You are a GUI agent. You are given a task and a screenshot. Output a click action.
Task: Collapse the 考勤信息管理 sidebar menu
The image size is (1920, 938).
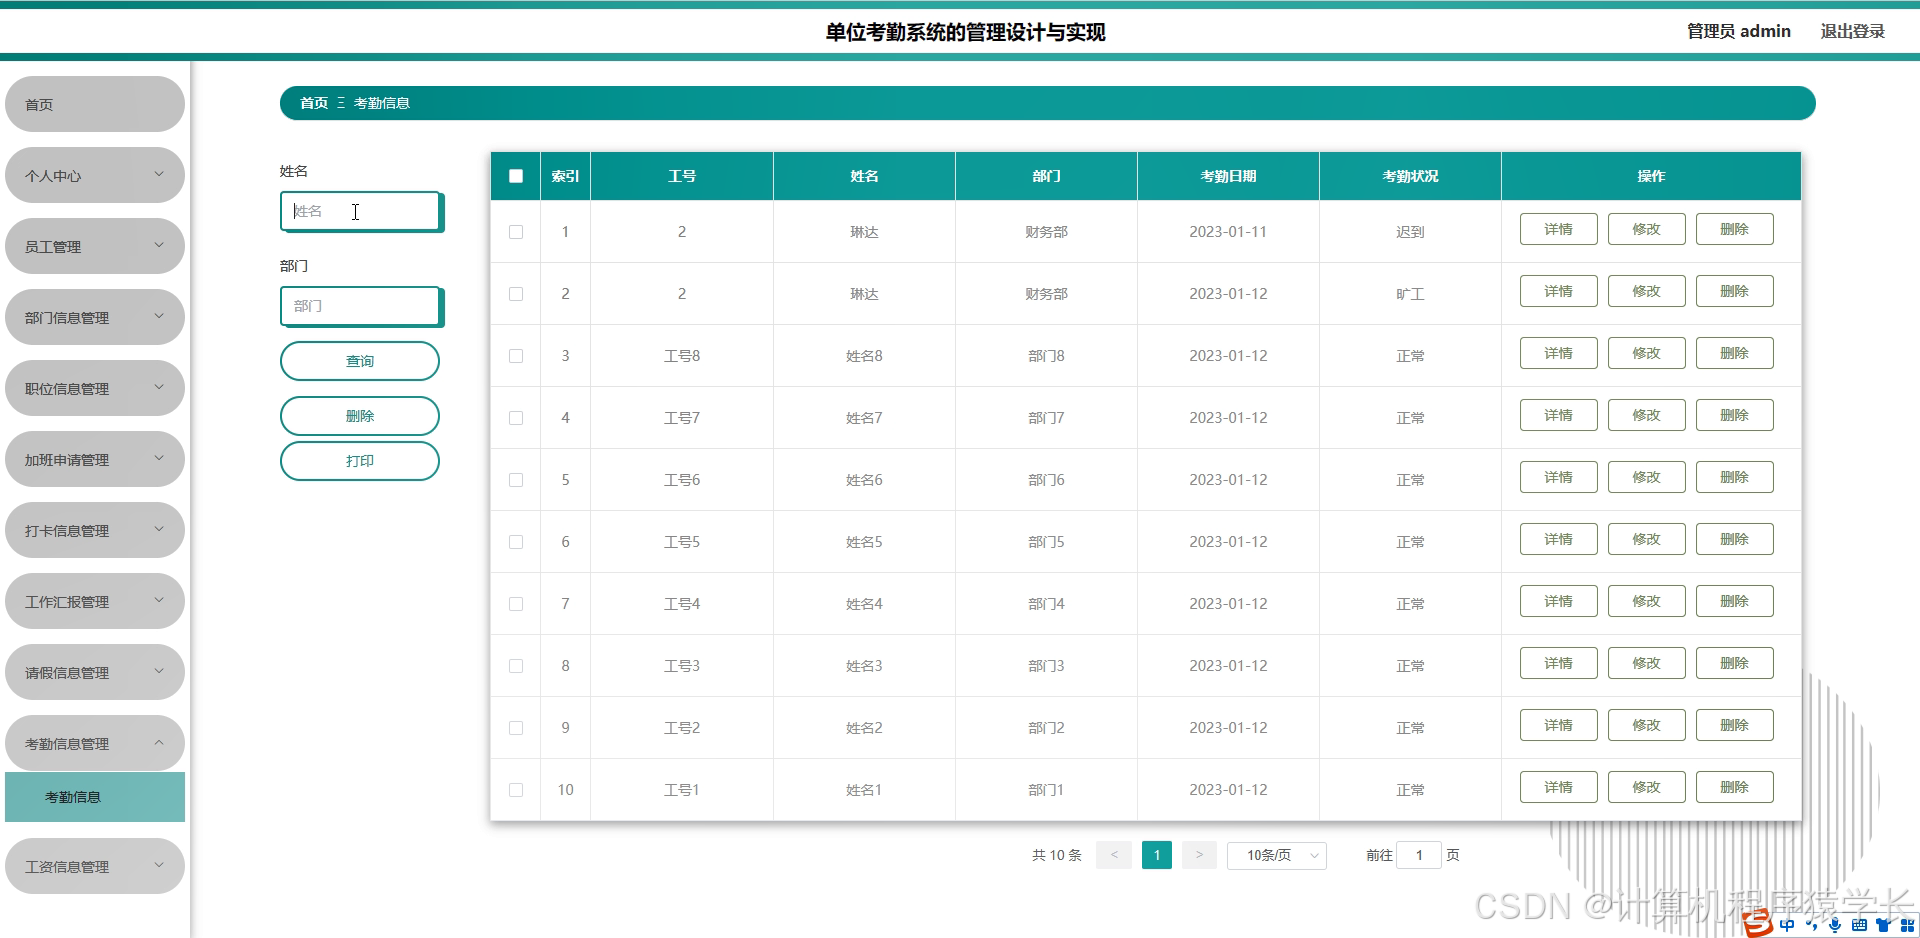coord(95,743)
